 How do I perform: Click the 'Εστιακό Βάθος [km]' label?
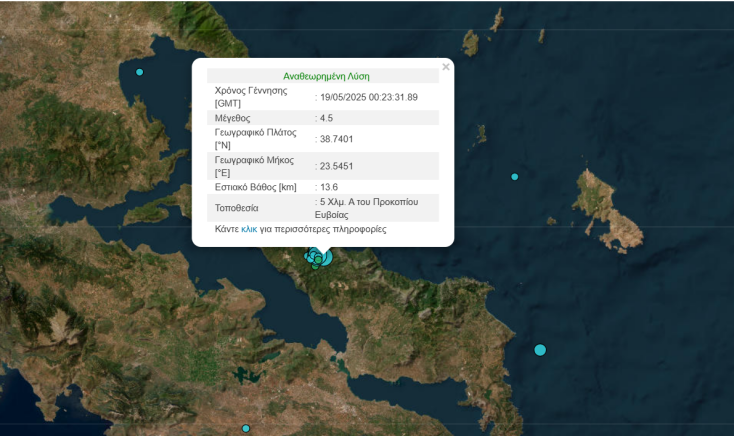coord(256,187)
